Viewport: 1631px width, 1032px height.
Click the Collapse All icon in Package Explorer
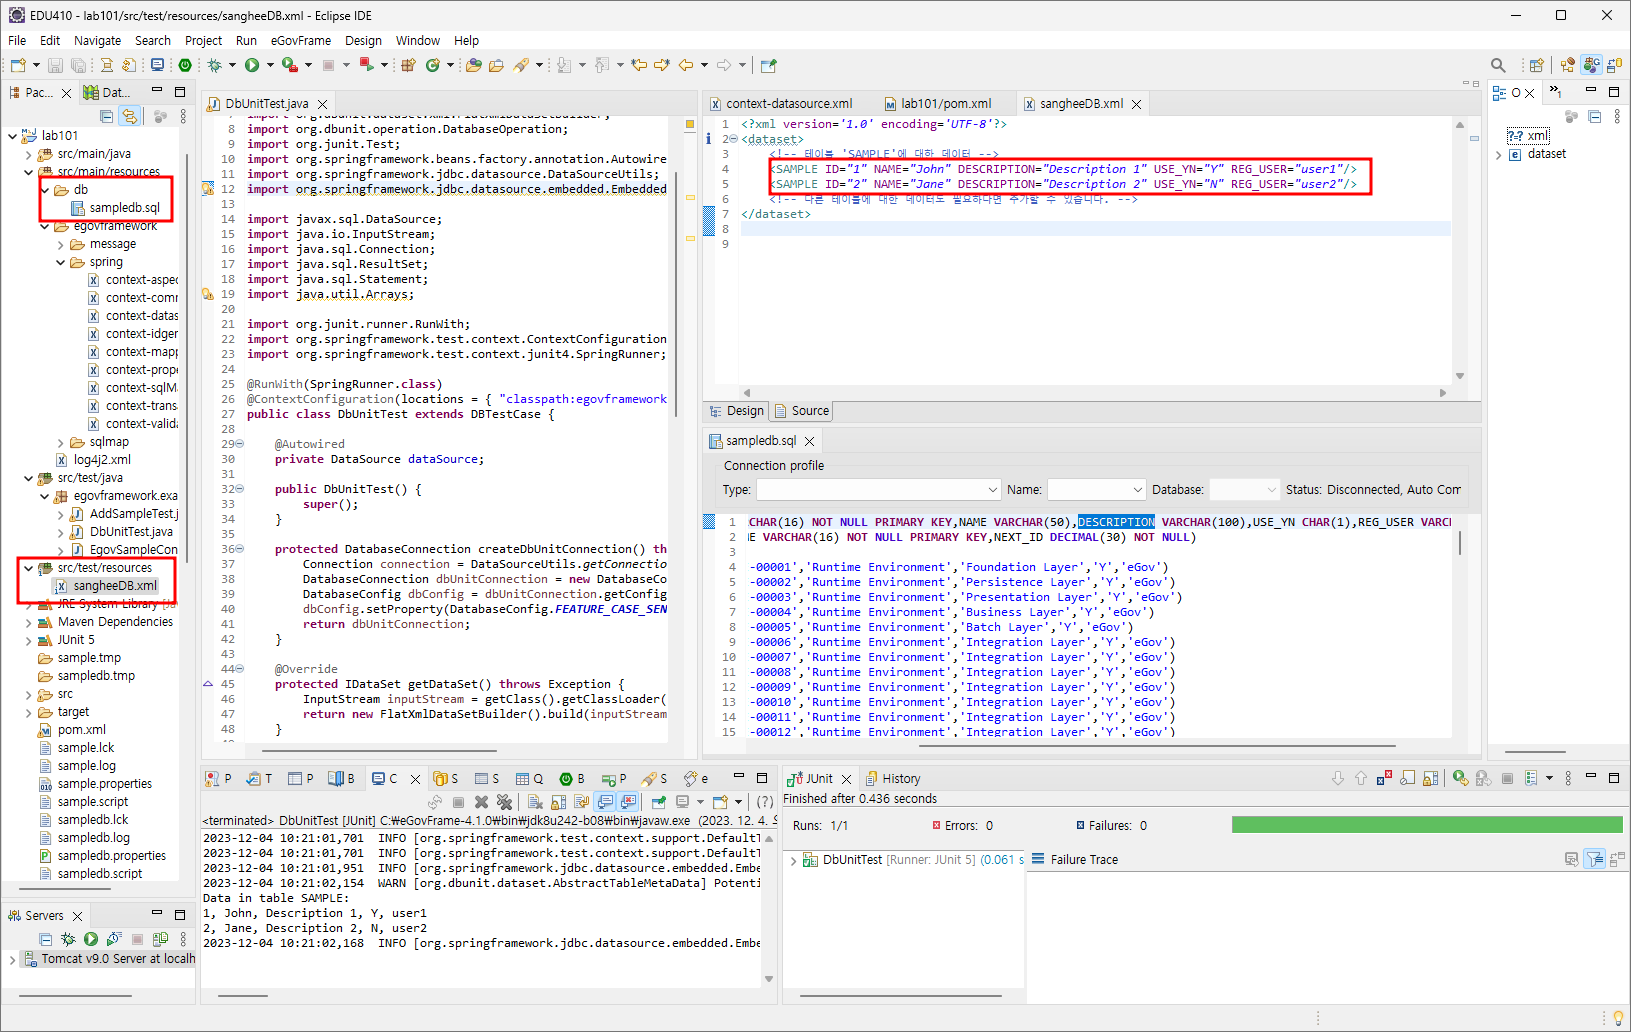click(x=106, y=116)
